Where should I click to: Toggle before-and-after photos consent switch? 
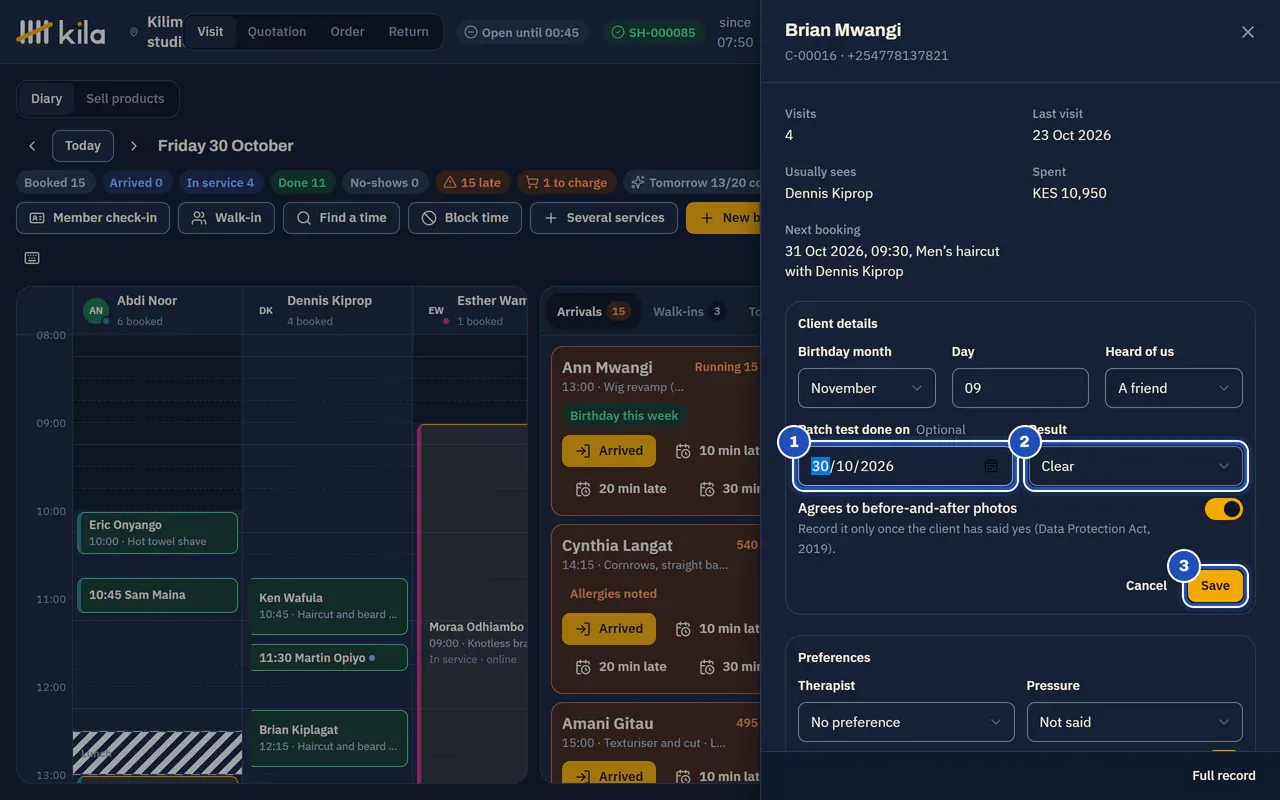tap(1223, 509)
